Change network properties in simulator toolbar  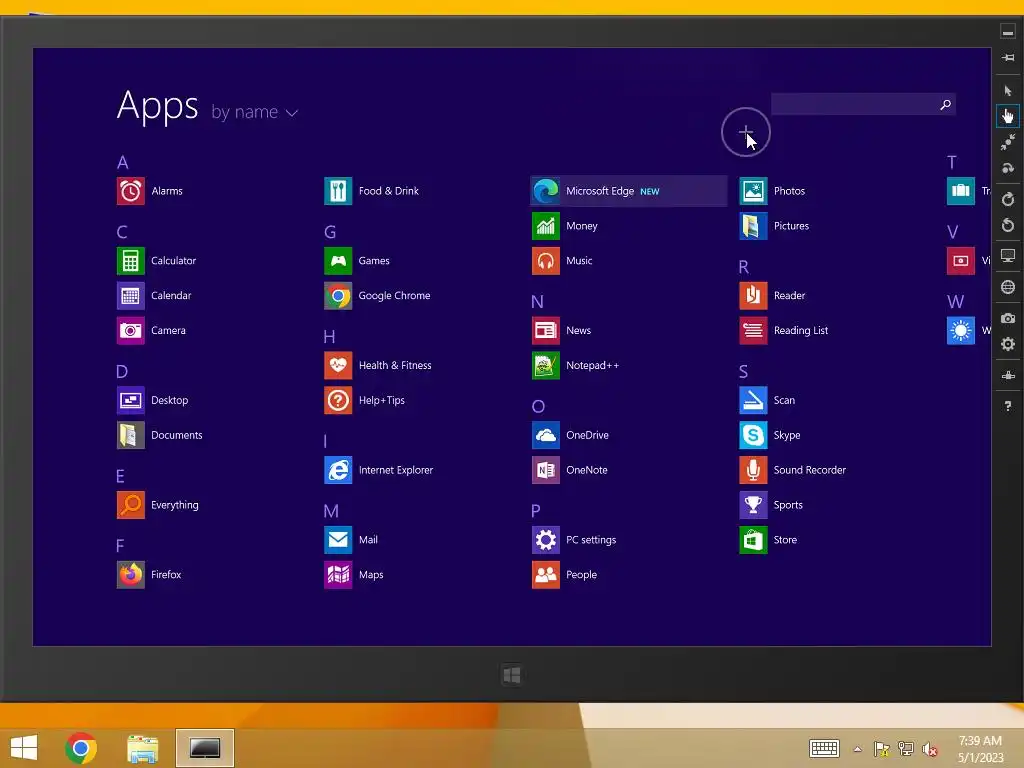click(x=1008, y=376)
